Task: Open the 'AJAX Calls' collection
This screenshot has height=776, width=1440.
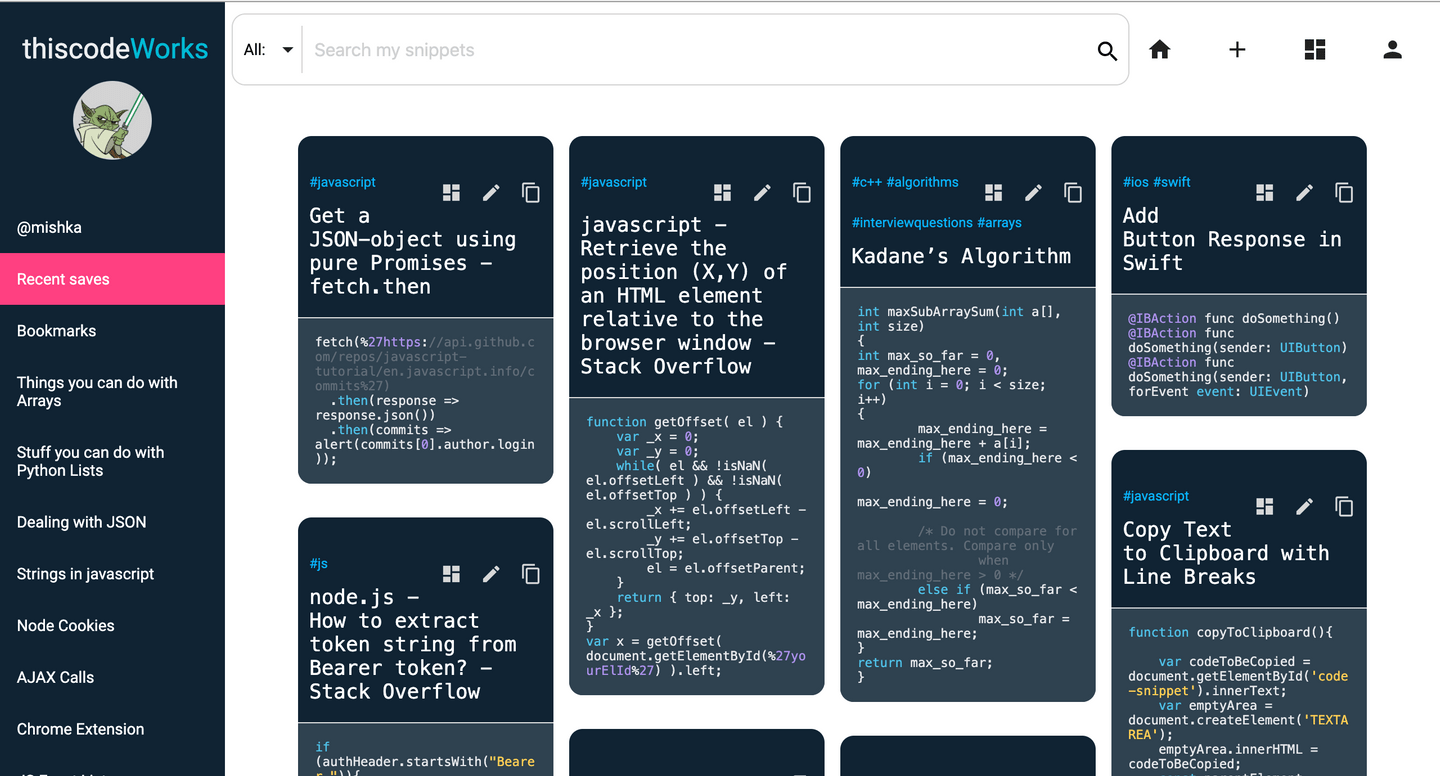Action: (x=55, y=677)
